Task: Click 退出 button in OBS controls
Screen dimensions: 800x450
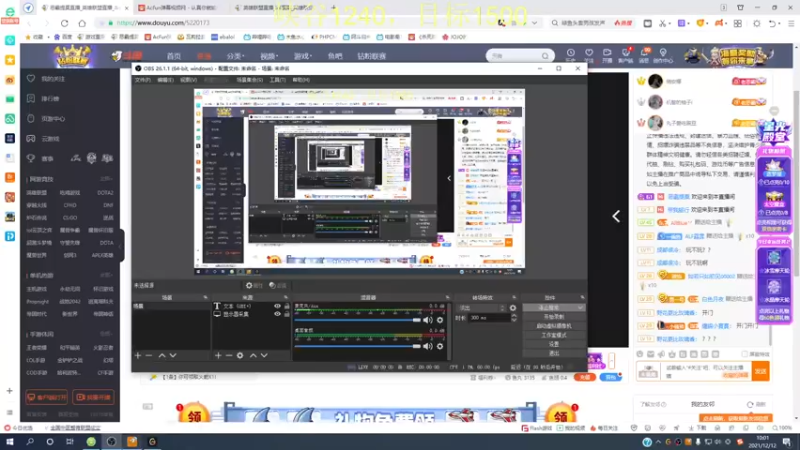Action: [554, 353]
